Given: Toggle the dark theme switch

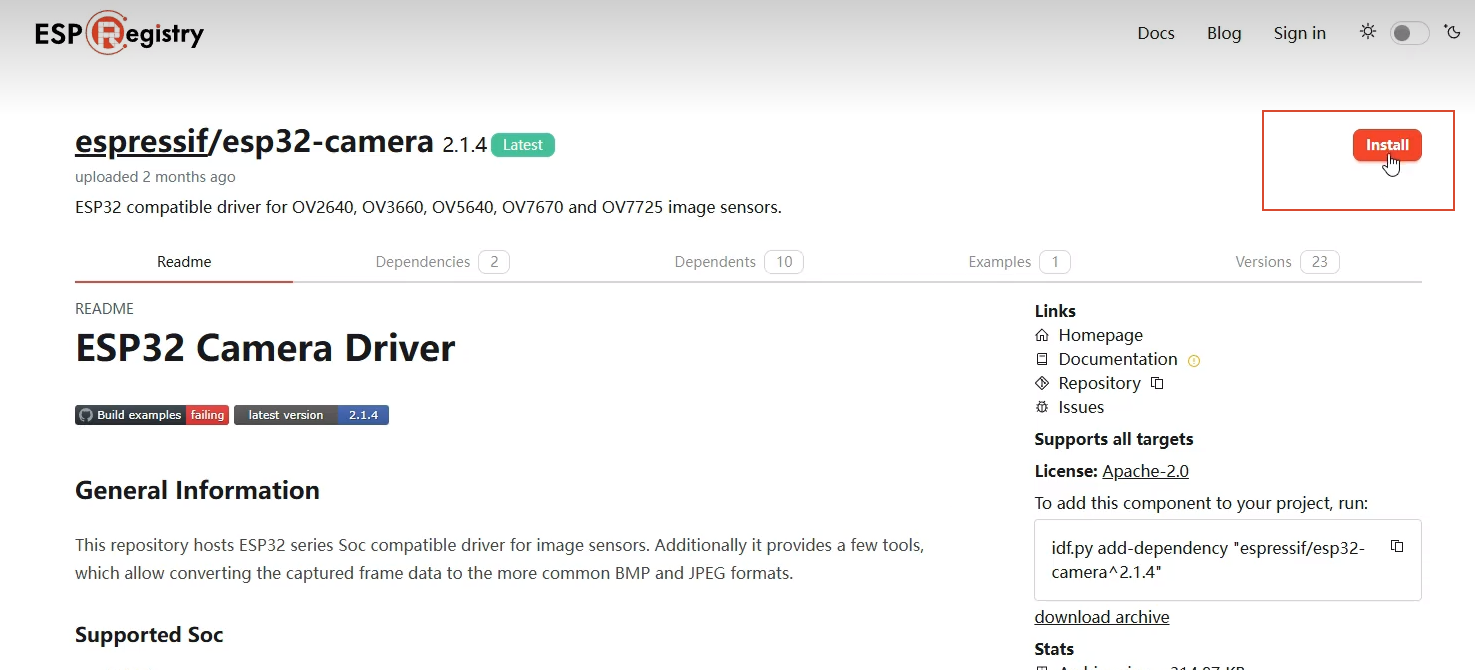Looking at the screenshot, I should tap(1410, 33).
